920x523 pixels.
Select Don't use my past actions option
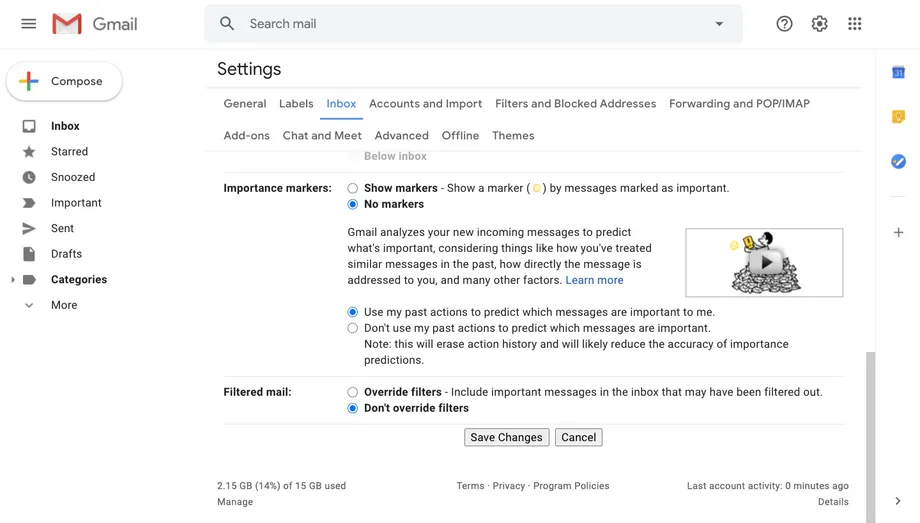click(x=352, y=328)
